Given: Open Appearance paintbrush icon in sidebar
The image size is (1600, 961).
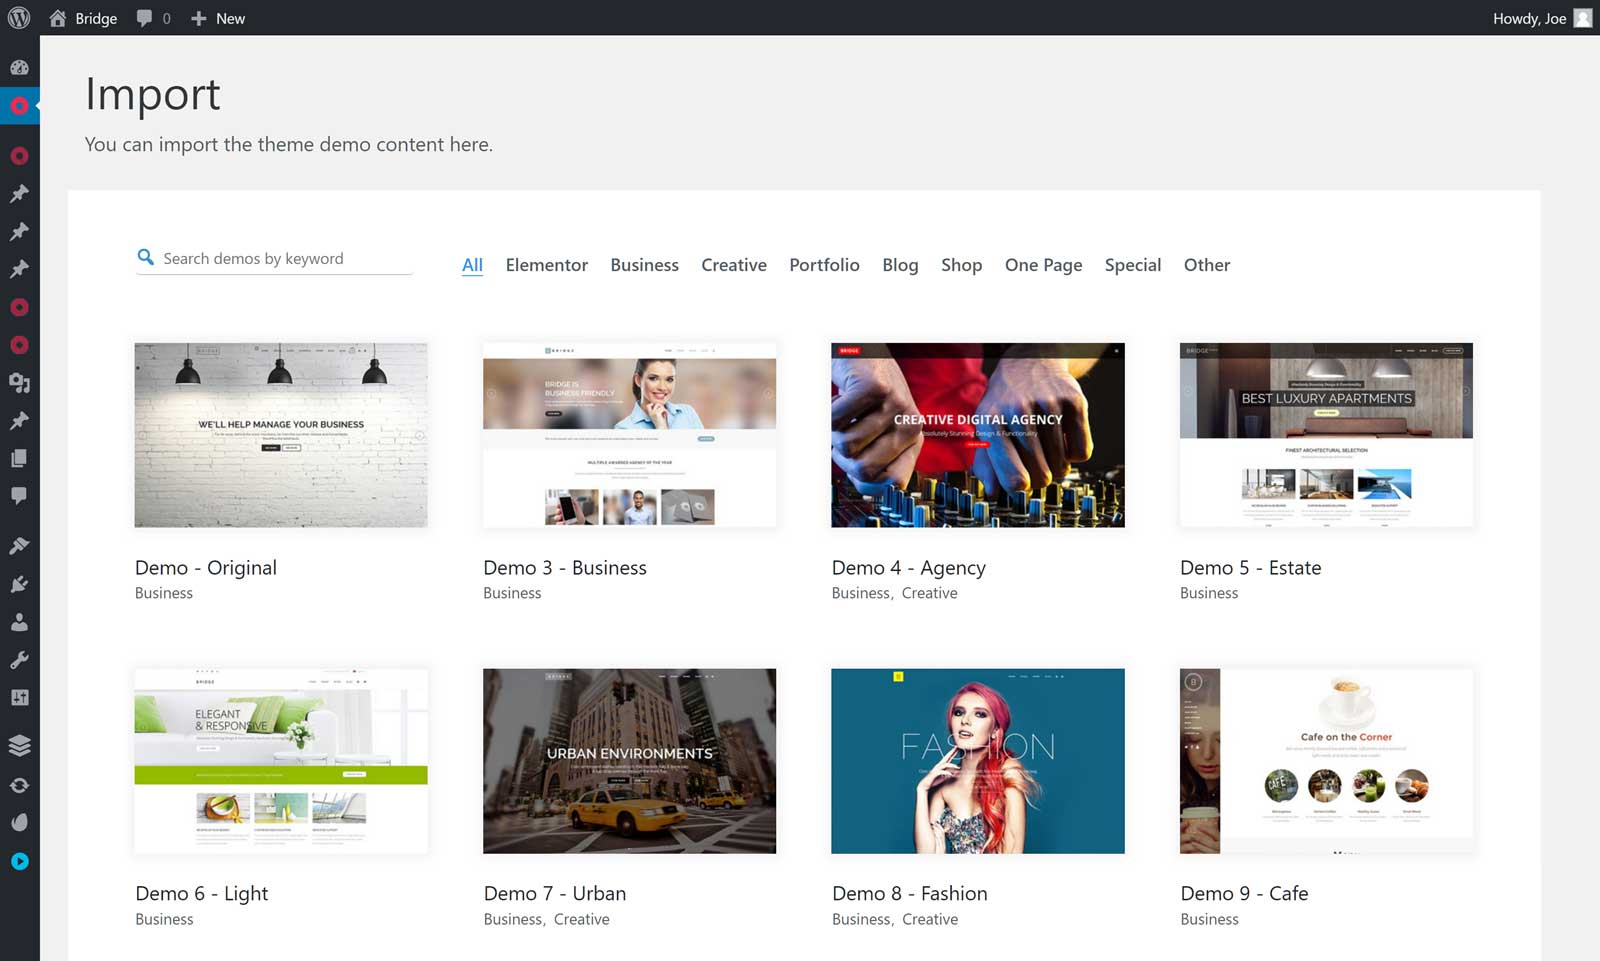Looking at the screenshot, I should click(19, 546).
